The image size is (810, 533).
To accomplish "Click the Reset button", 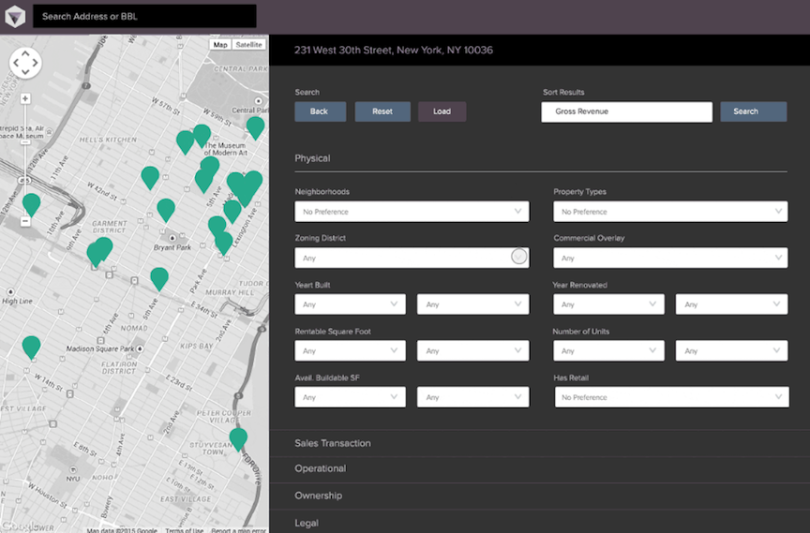I will coord(383,112).
